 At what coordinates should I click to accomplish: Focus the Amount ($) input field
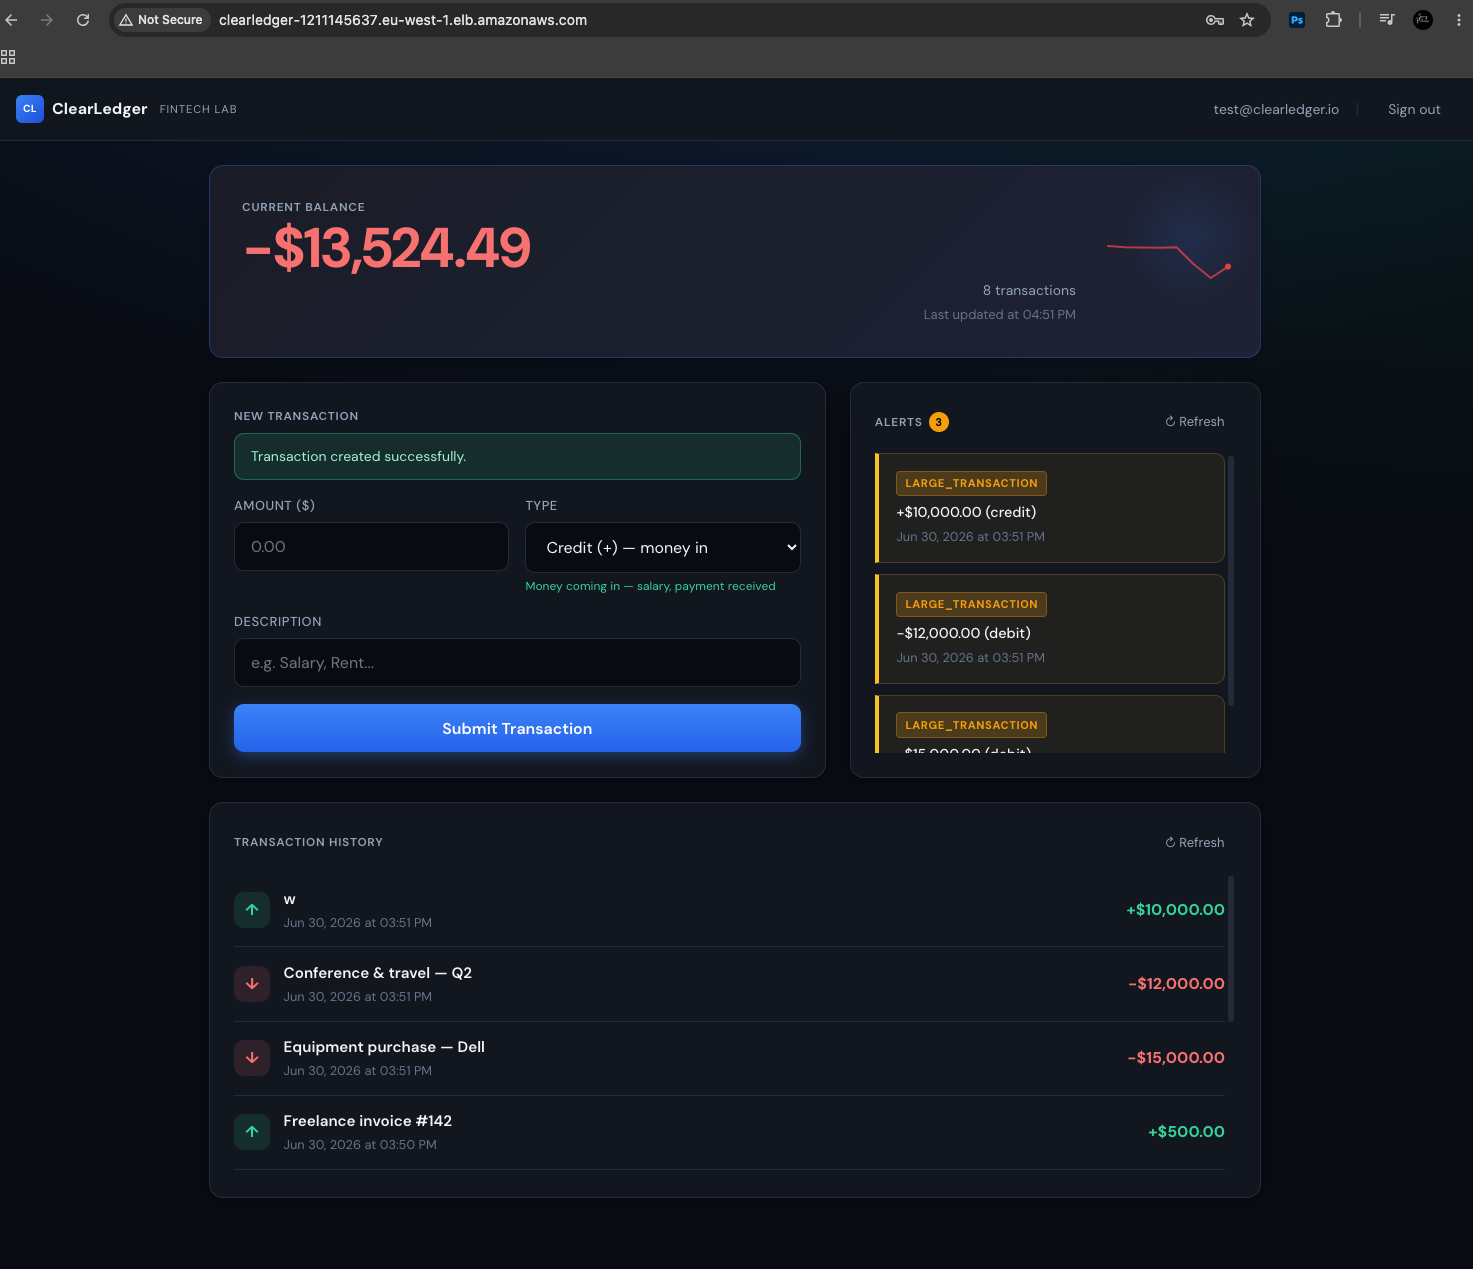[x=371, y=547]
